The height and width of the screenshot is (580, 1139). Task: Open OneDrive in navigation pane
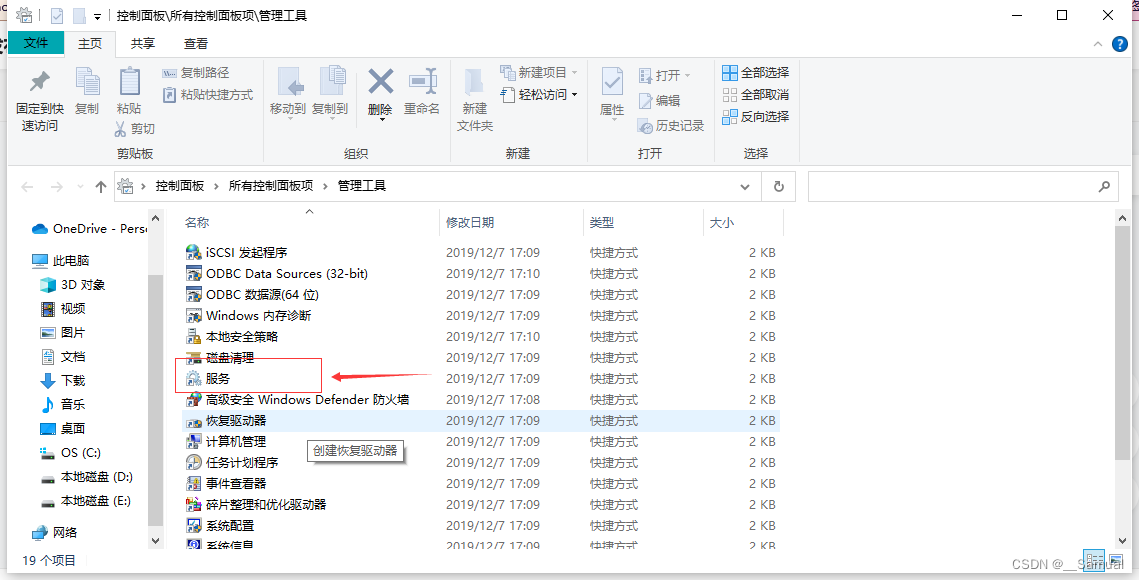89,228
